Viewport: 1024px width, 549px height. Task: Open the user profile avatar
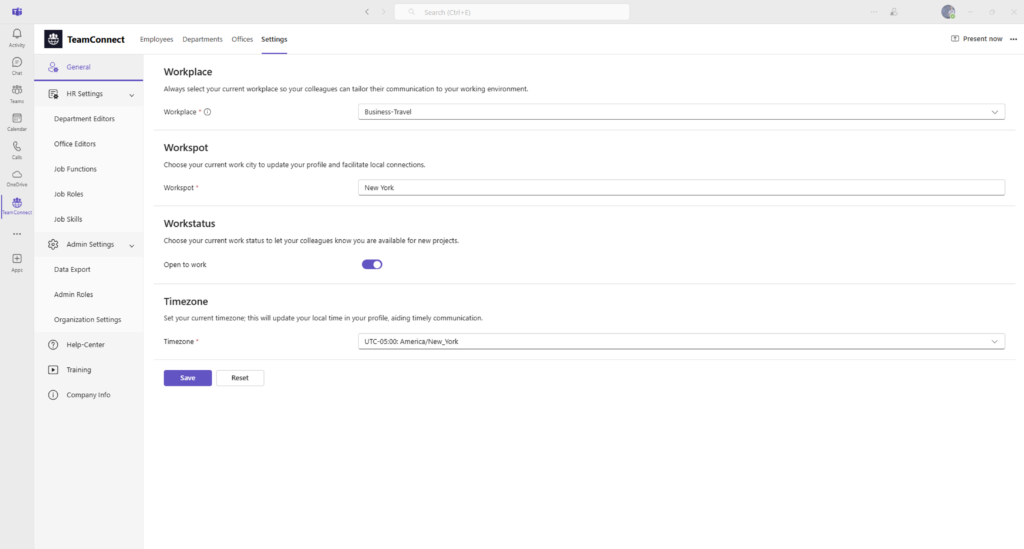(948, 12)
